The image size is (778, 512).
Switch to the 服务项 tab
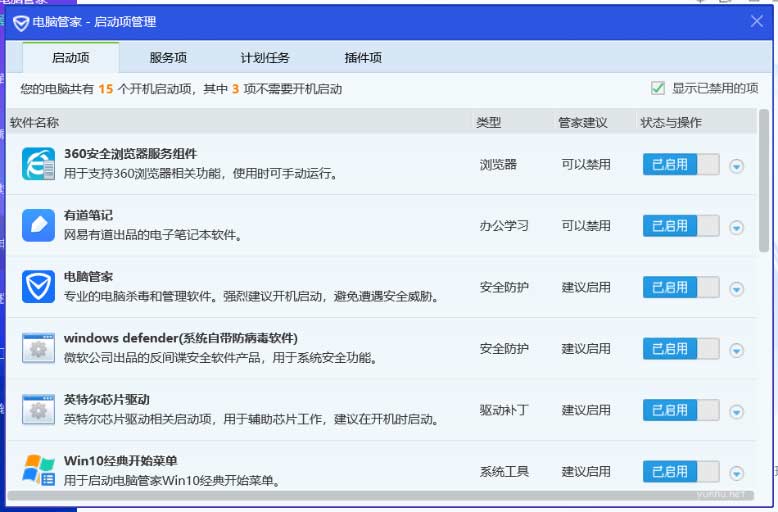pos(168,58)
